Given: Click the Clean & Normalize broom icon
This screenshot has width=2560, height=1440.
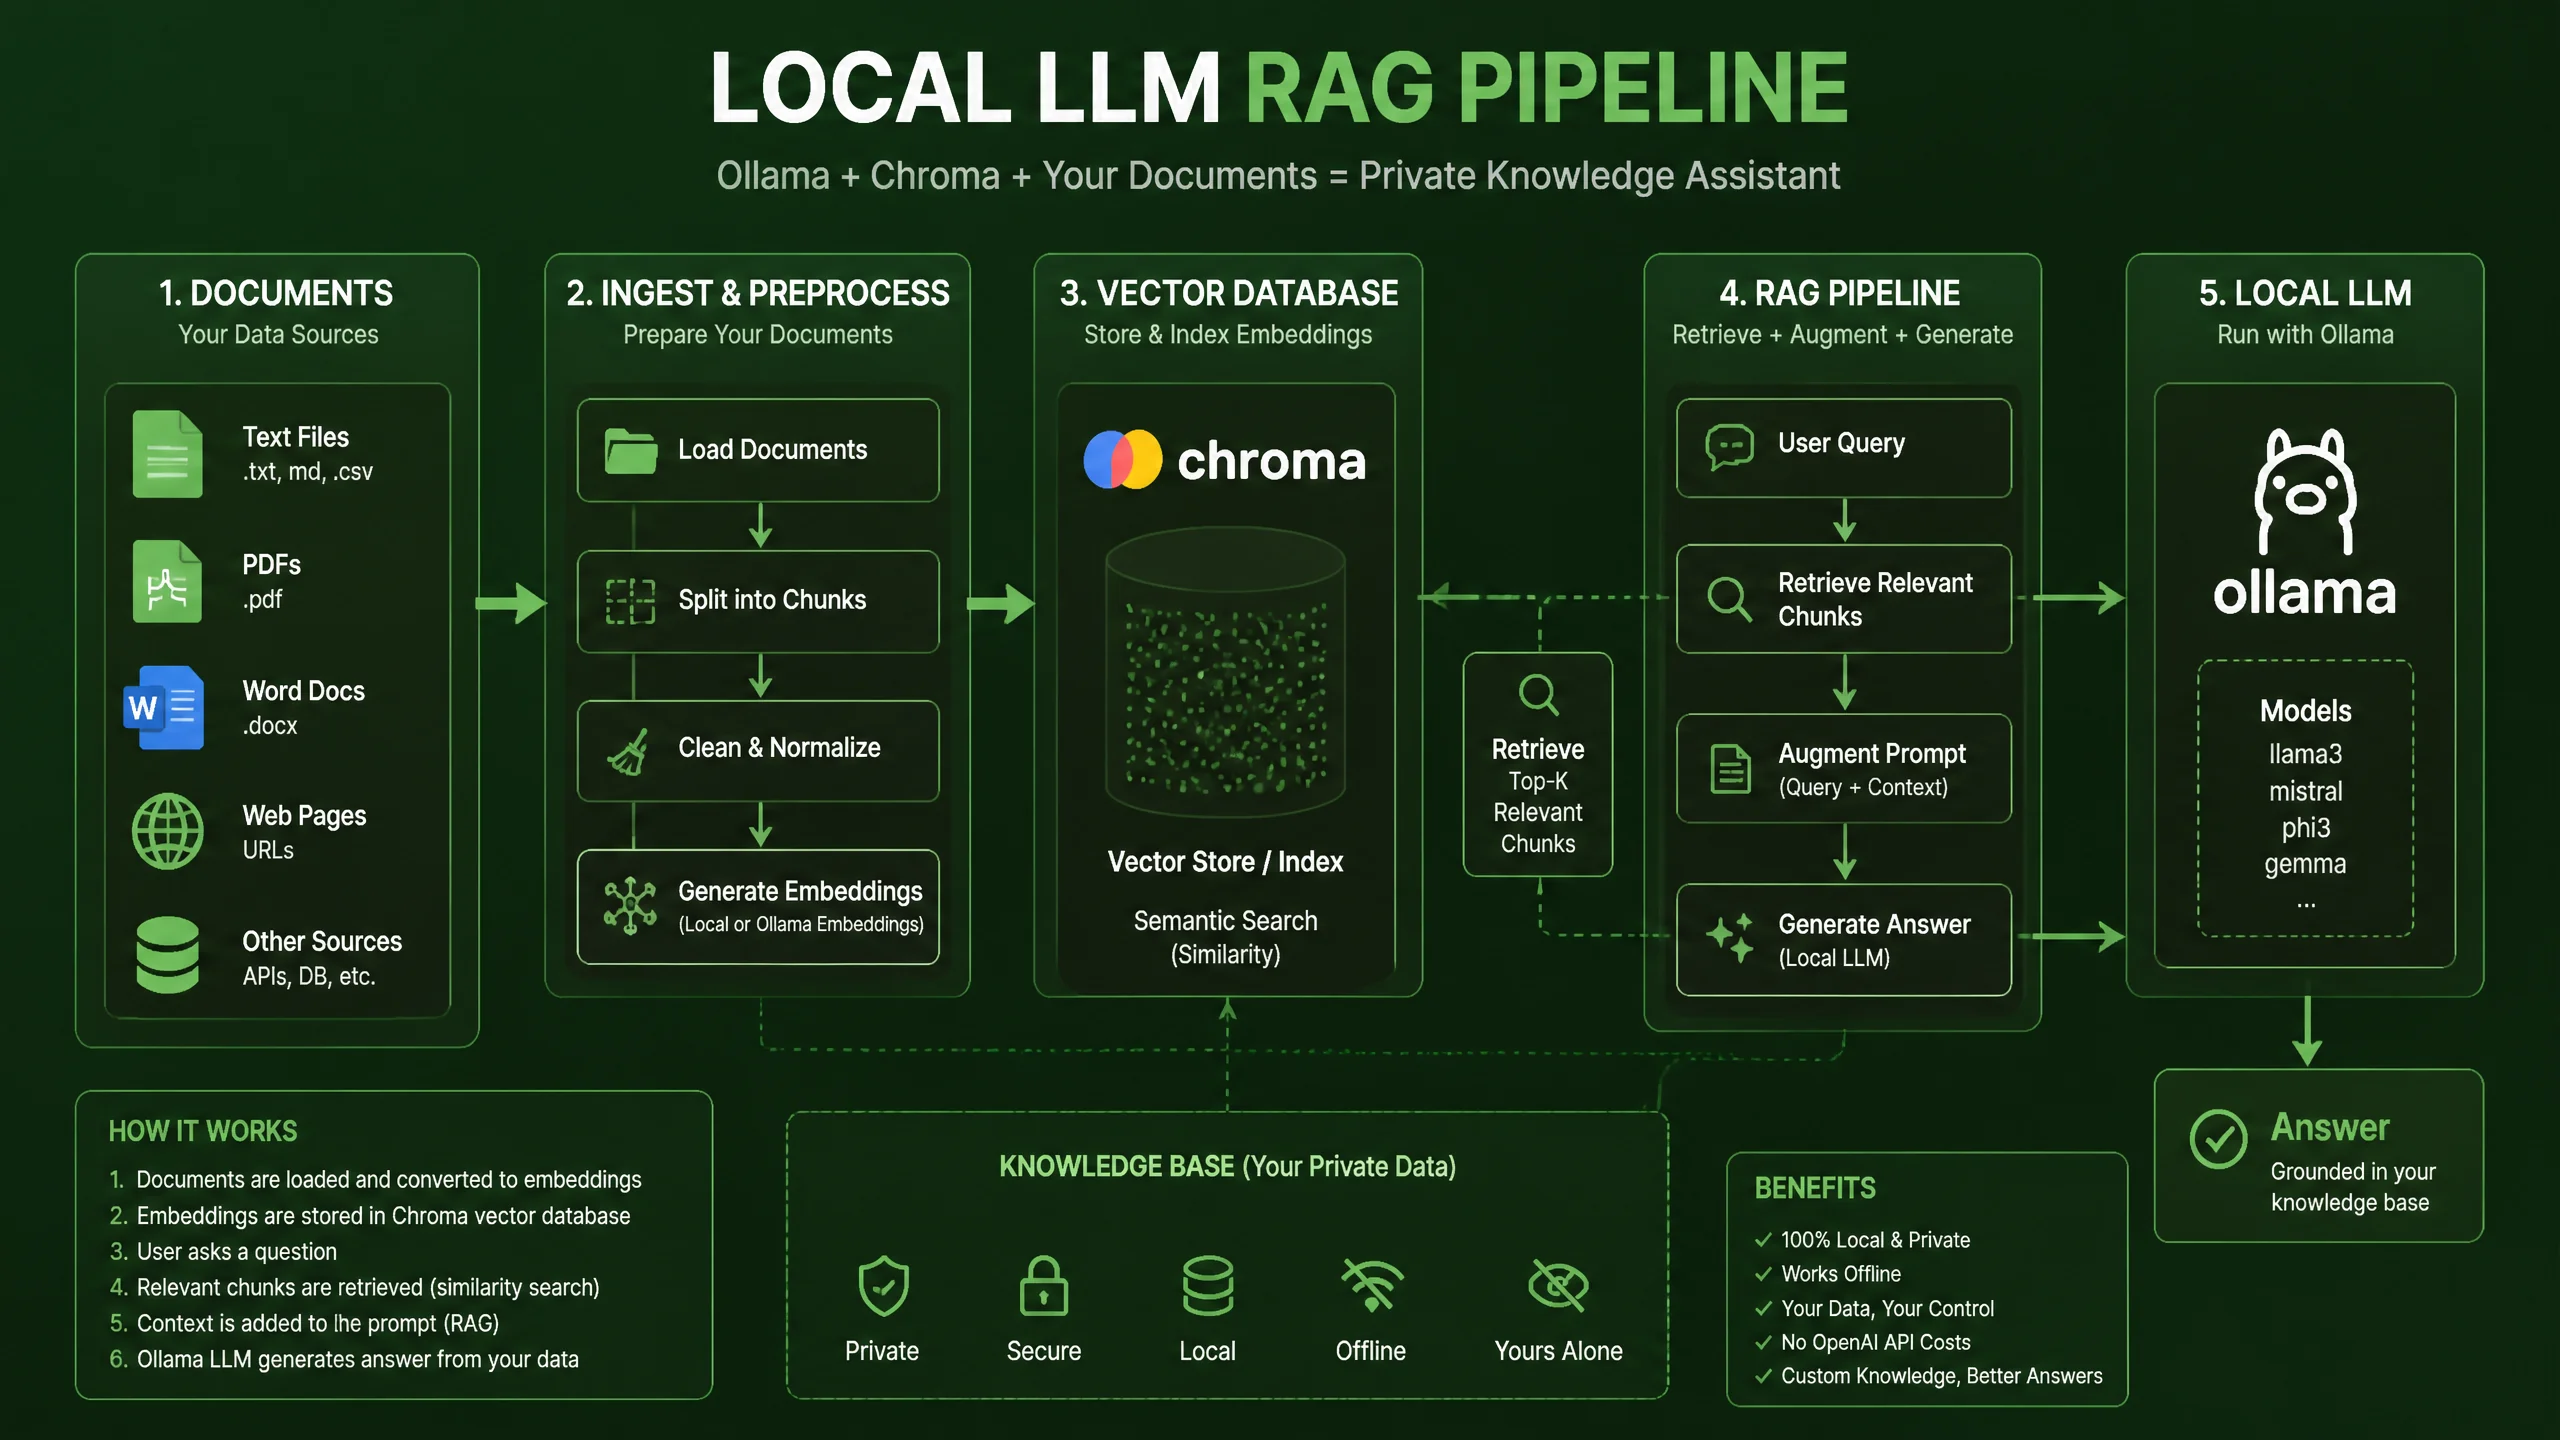Looking at the screenshot, I should pyautogui.click(x=629, y=751).
